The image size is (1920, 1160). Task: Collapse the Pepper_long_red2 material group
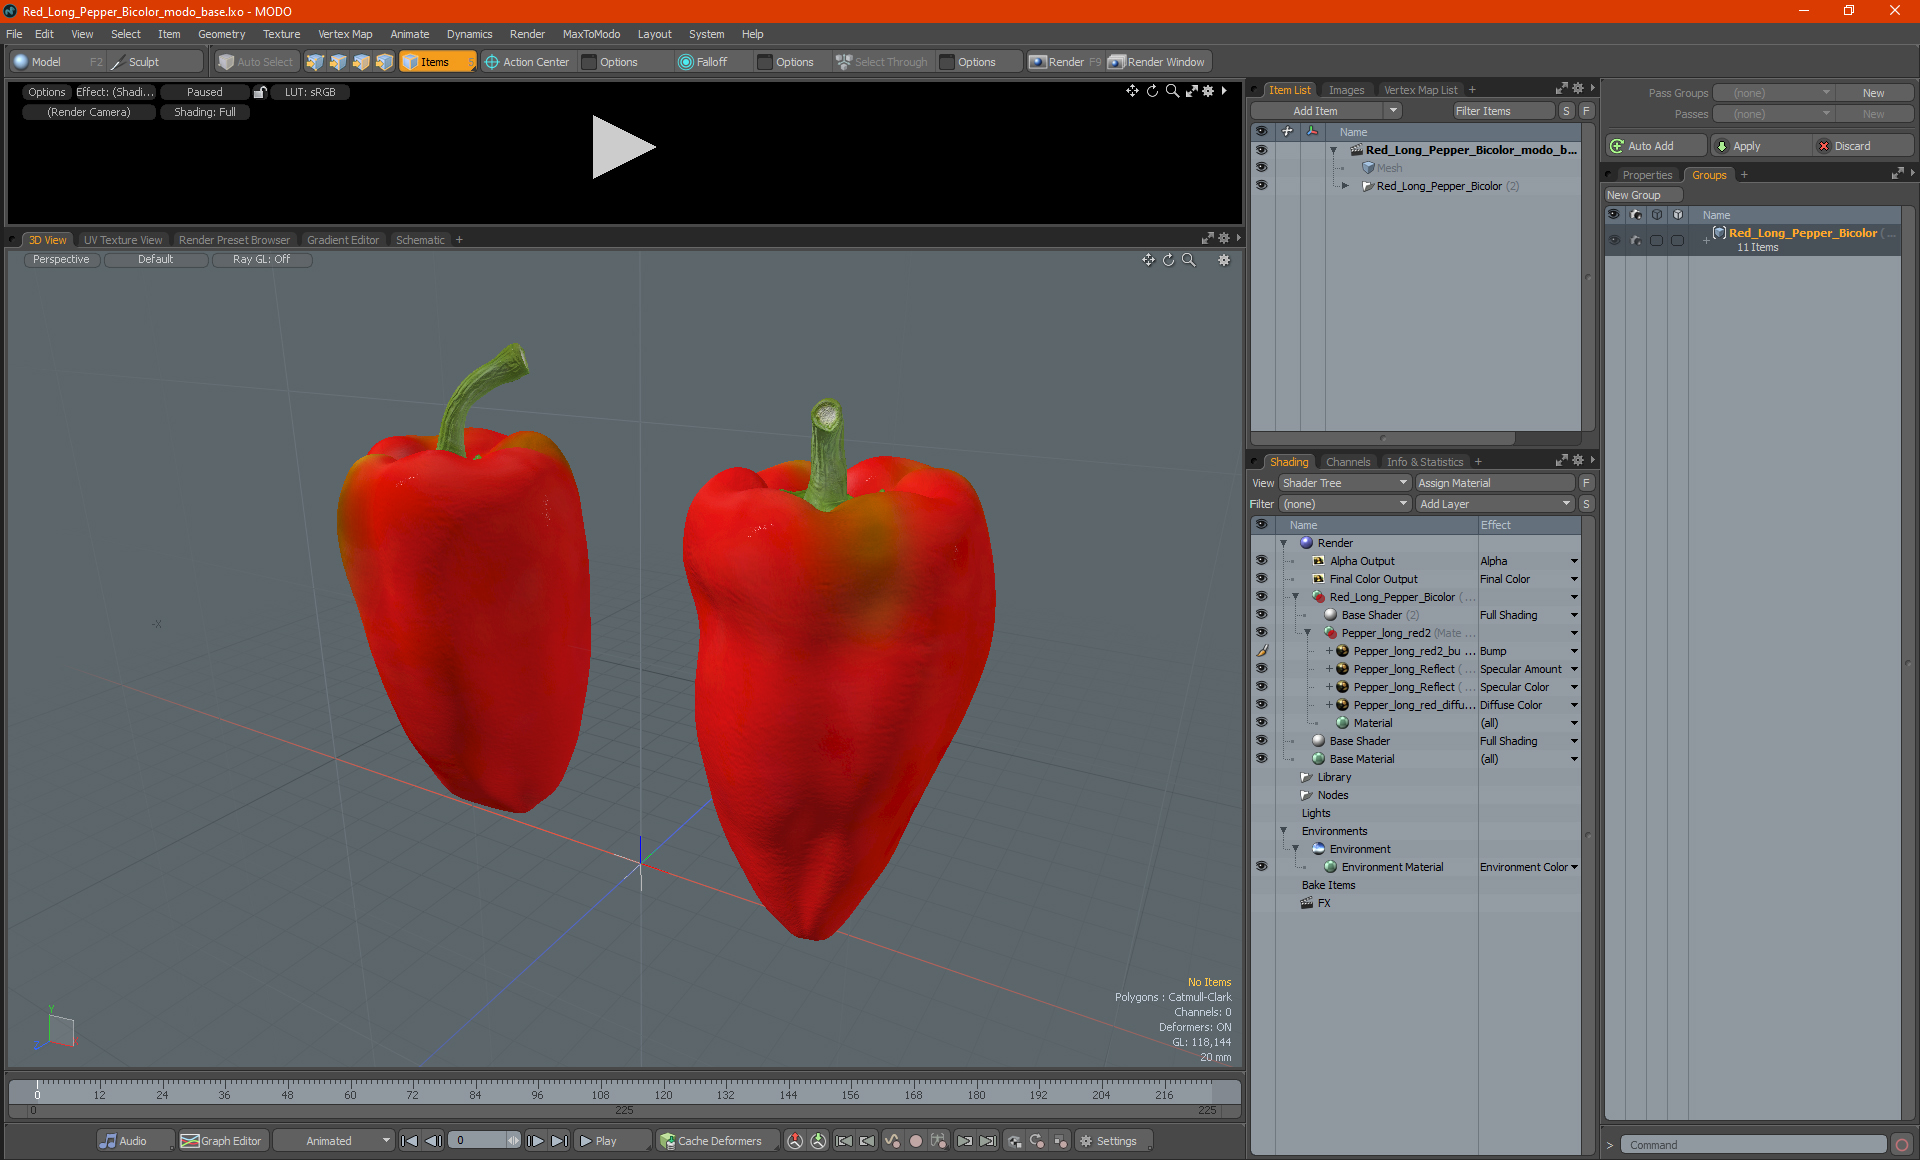click(x=1307, y=633)
